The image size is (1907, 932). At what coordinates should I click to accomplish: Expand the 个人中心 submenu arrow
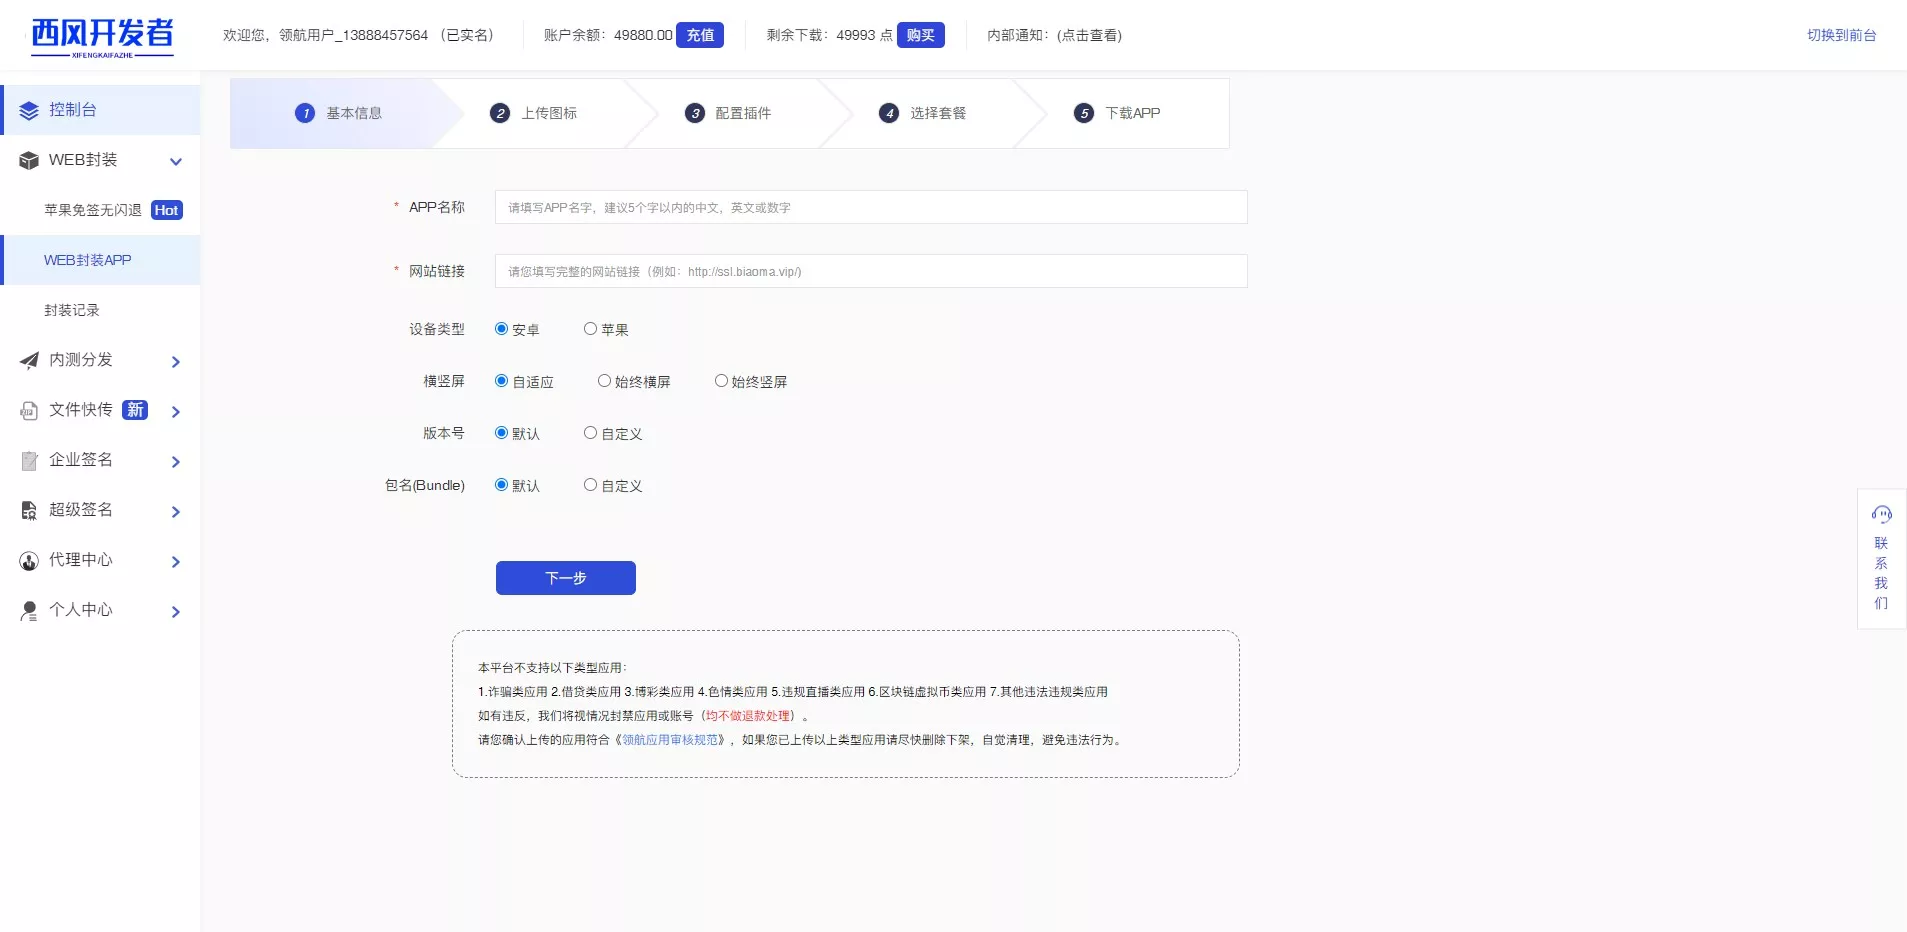[x=176, y=611]
